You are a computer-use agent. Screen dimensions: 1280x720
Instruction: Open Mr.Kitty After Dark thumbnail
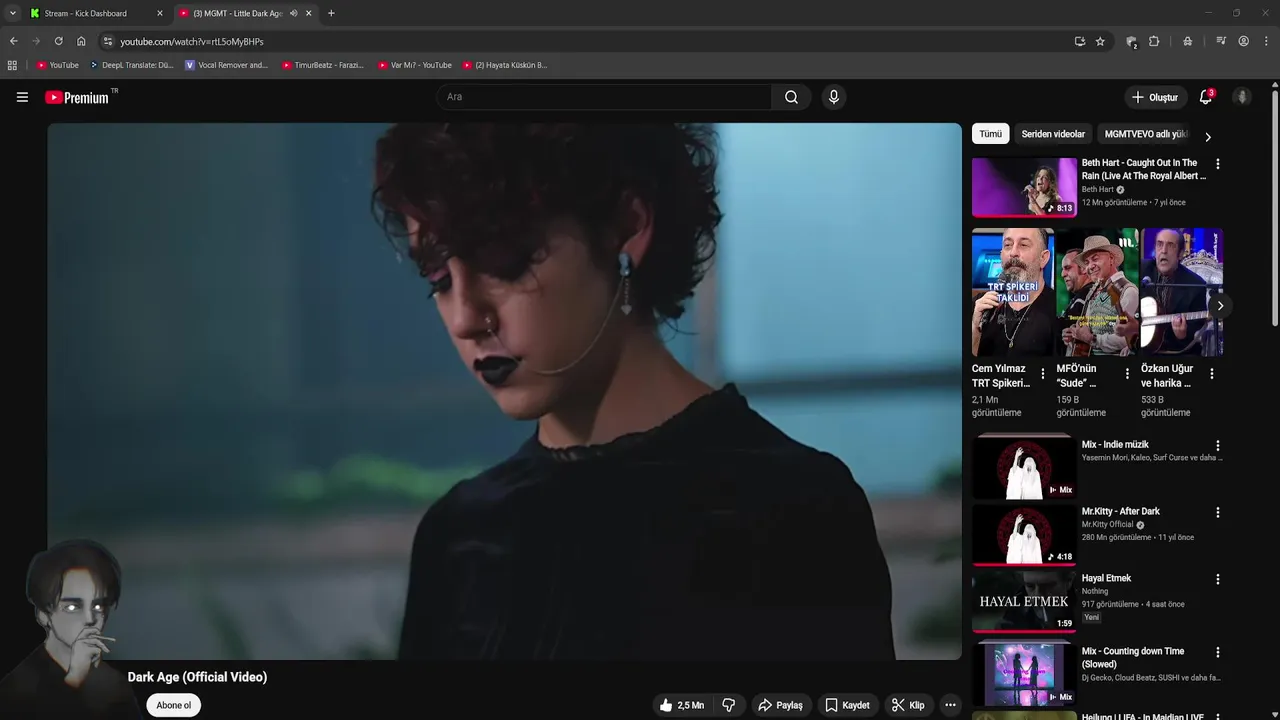(x=1024, y=535)
